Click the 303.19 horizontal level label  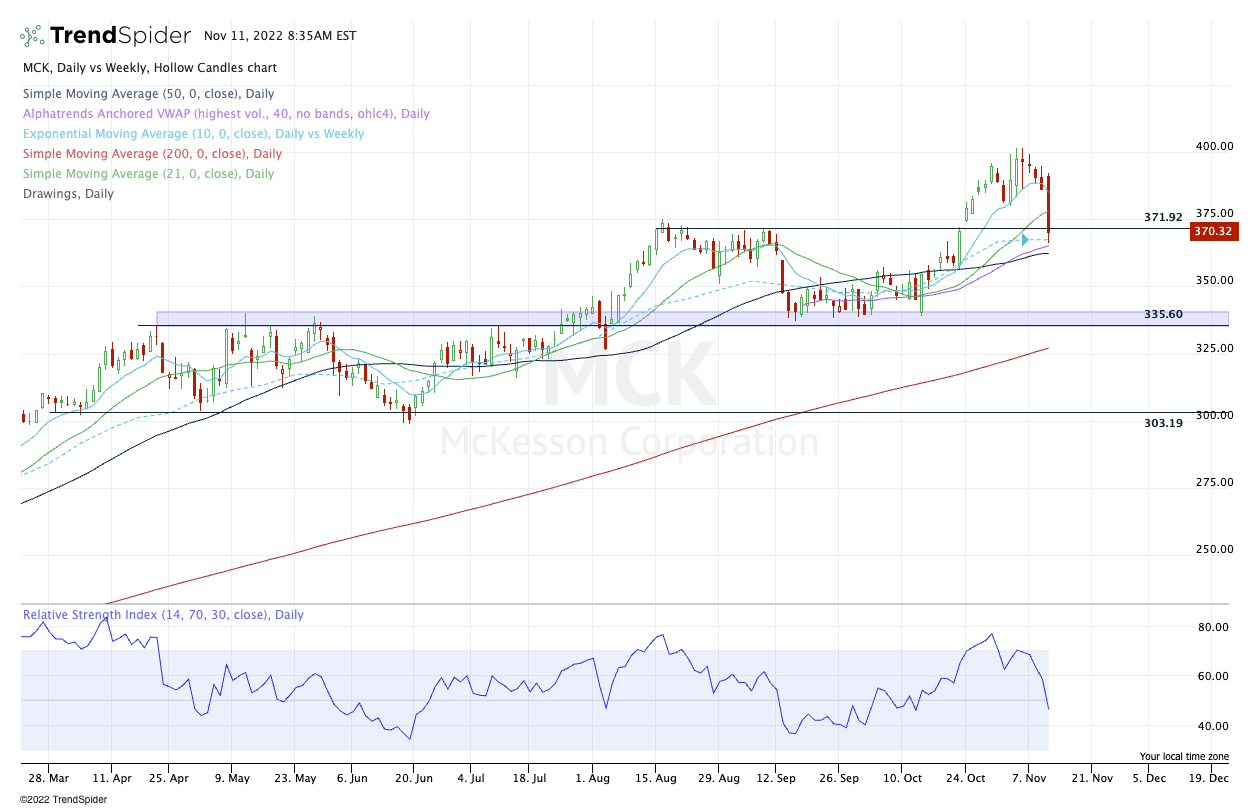tap(1163, 423)
